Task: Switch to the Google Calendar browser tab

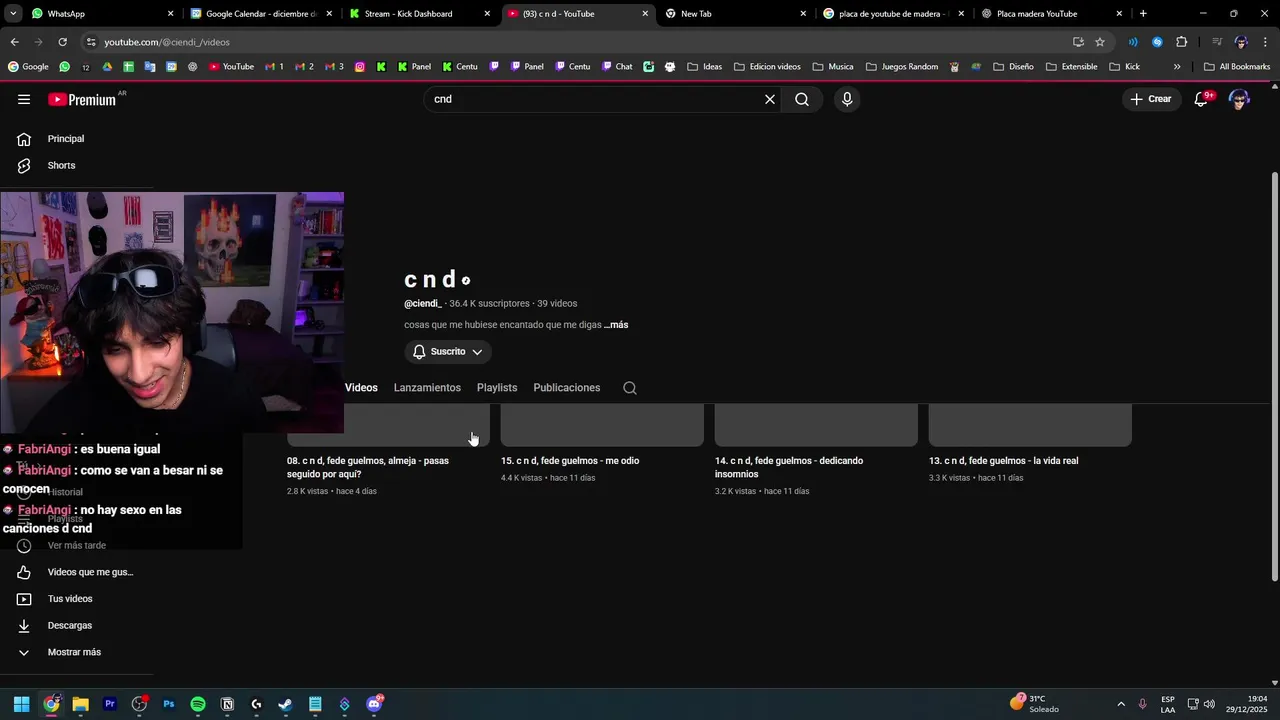Action: 260,14
